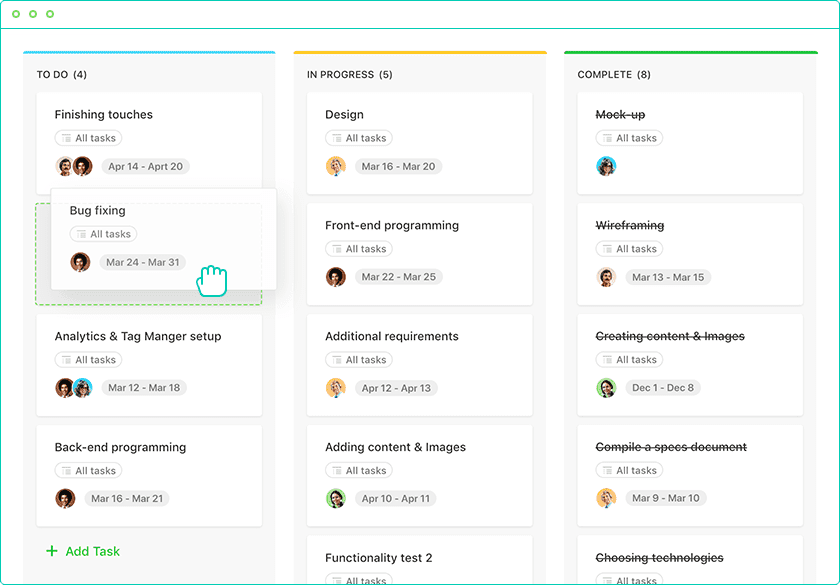Select the TO DO column header
Image resolution: width=840 pixels, height=585 pixels.
(x=62, y=75)
